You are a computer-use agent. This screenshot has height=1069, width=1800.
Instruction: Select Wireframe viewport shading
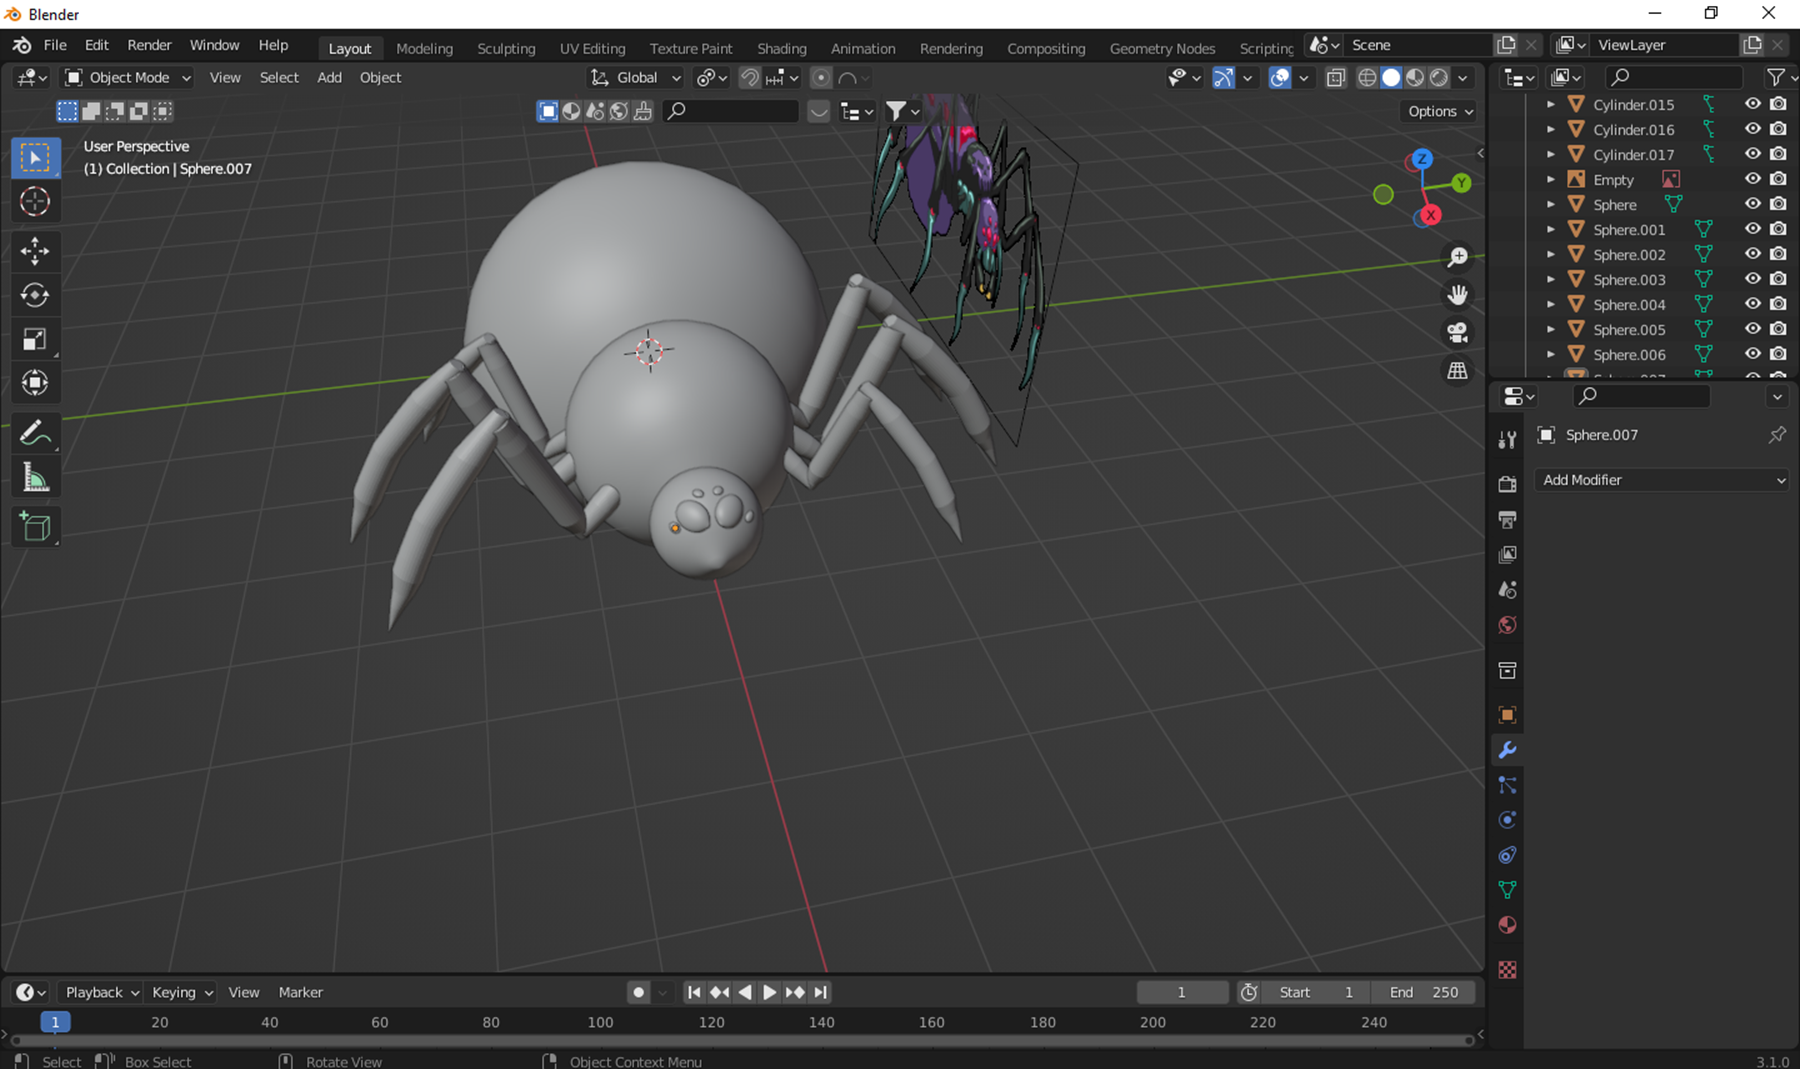coord(1367,78)
